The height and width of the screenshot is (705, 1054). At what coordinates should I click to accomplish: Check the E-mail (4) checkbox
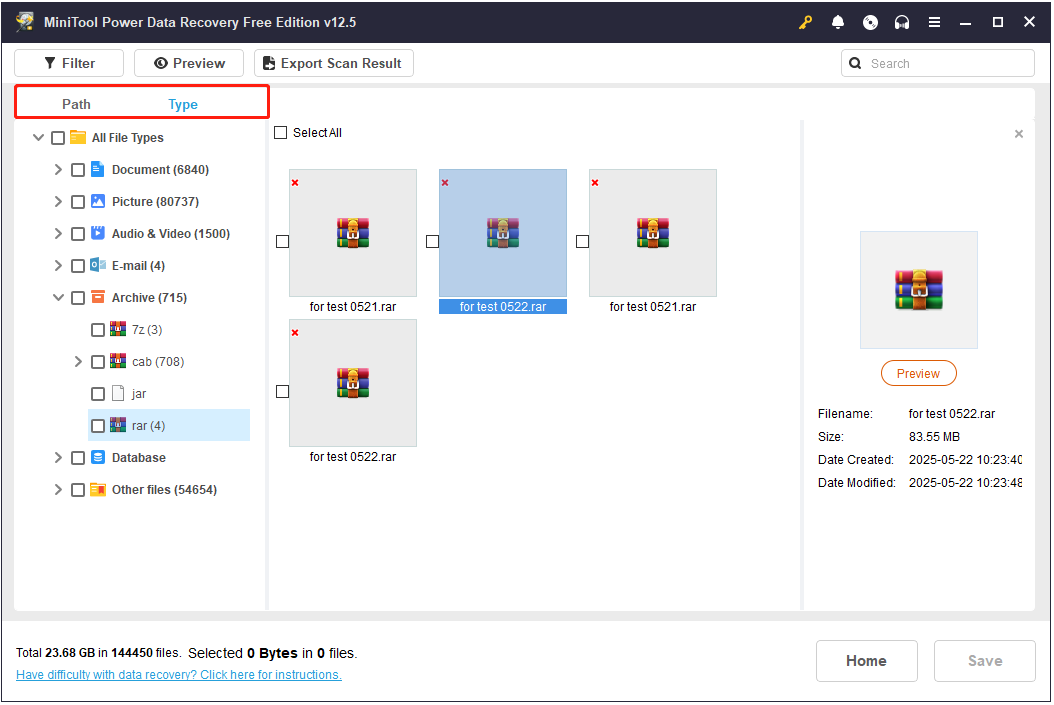[78, 266]
